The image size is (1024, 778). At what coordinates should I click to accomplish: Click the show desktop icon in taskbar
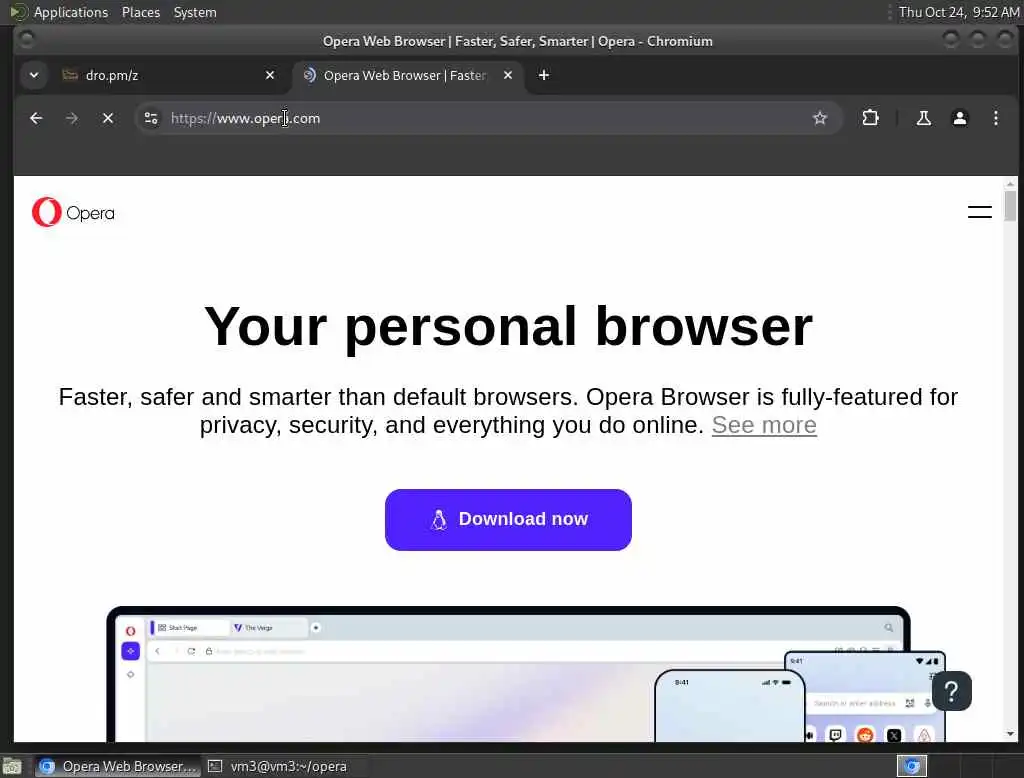click(12, 766)
